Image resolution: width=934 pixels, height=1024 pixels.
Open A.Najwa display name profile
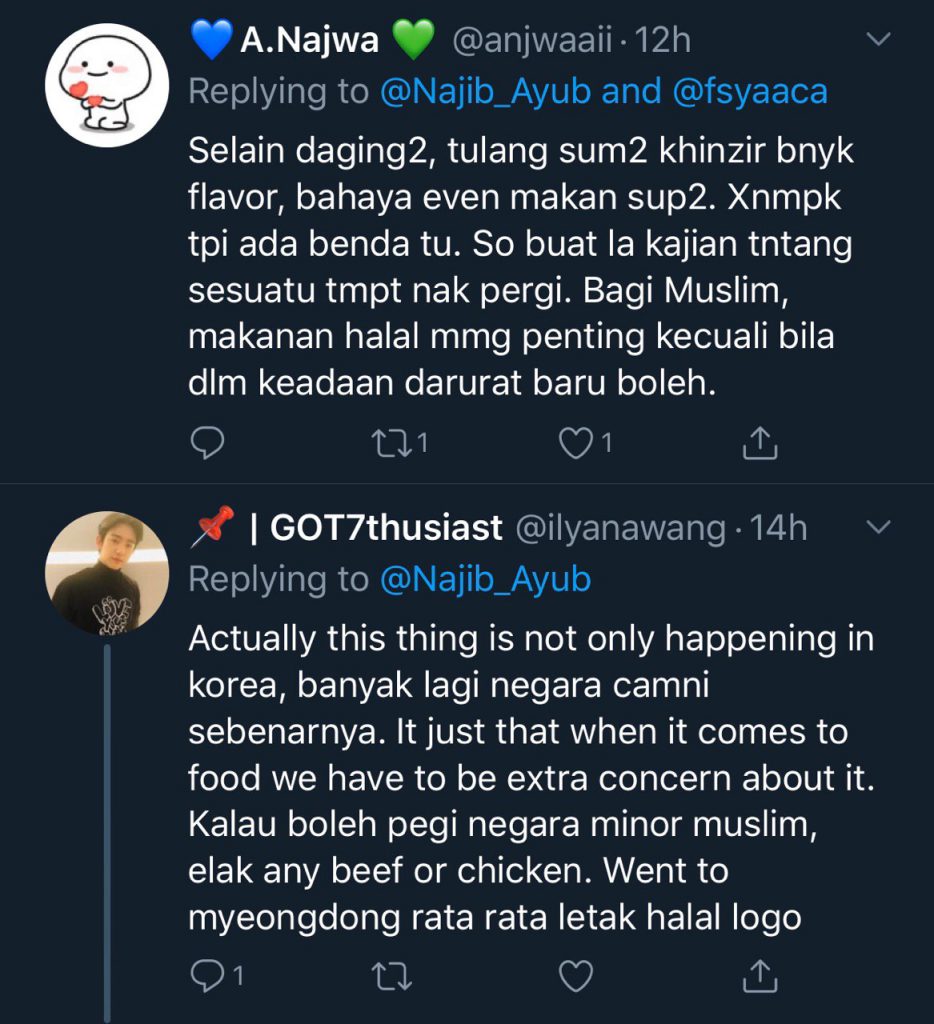[x=310, y=41]
